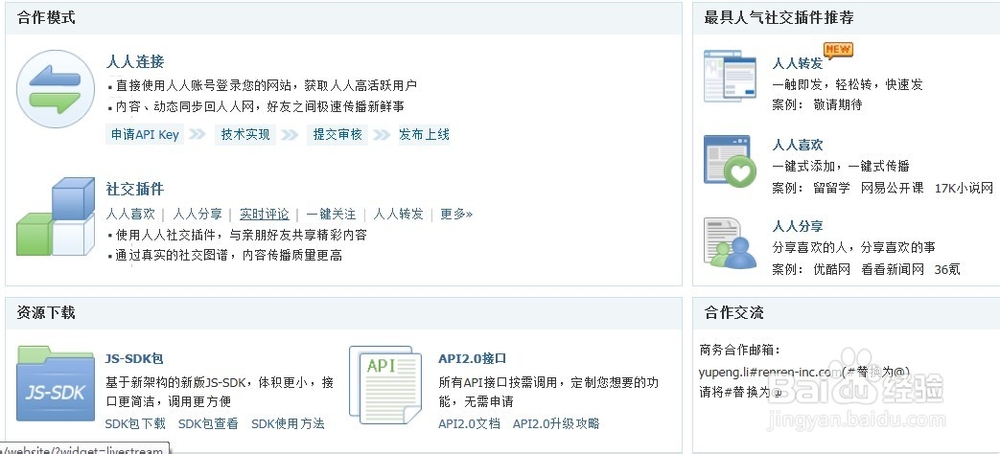Click the 资源下载 section header
The image size is (1000, 454).
(47, 313)
